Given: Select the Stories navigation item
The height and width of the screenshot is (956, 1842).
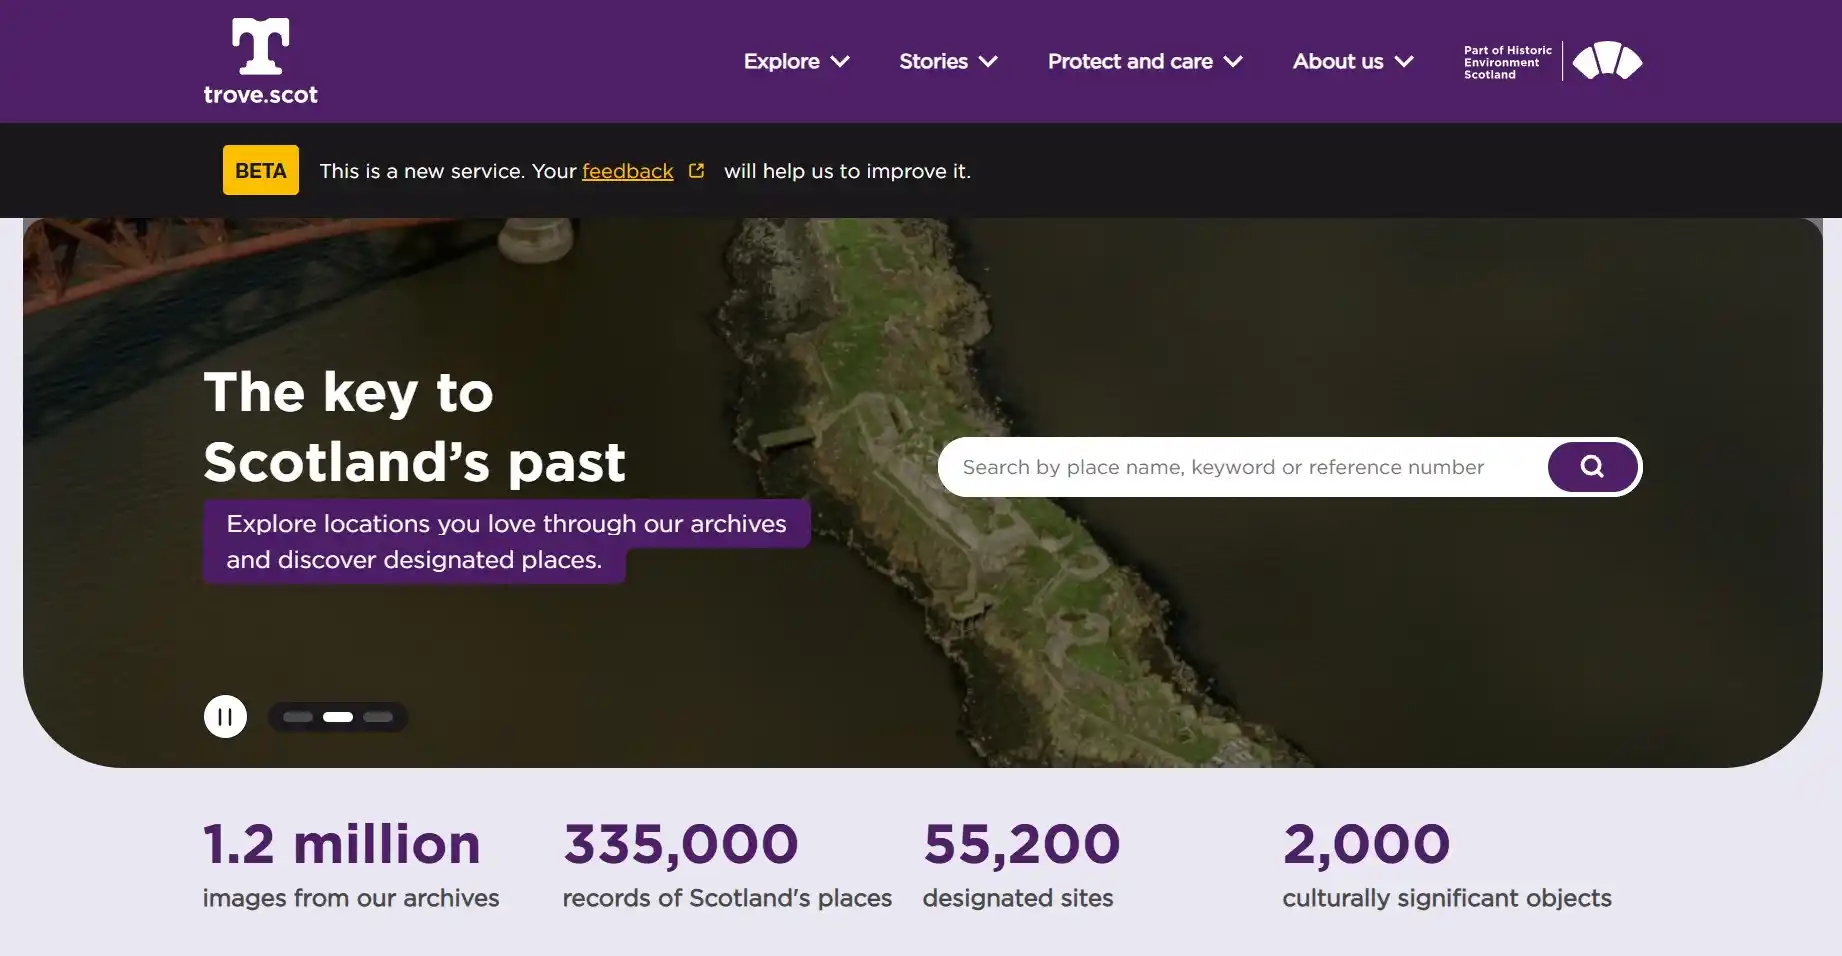Looking at the screenshot, I should (x=932, y=61).
